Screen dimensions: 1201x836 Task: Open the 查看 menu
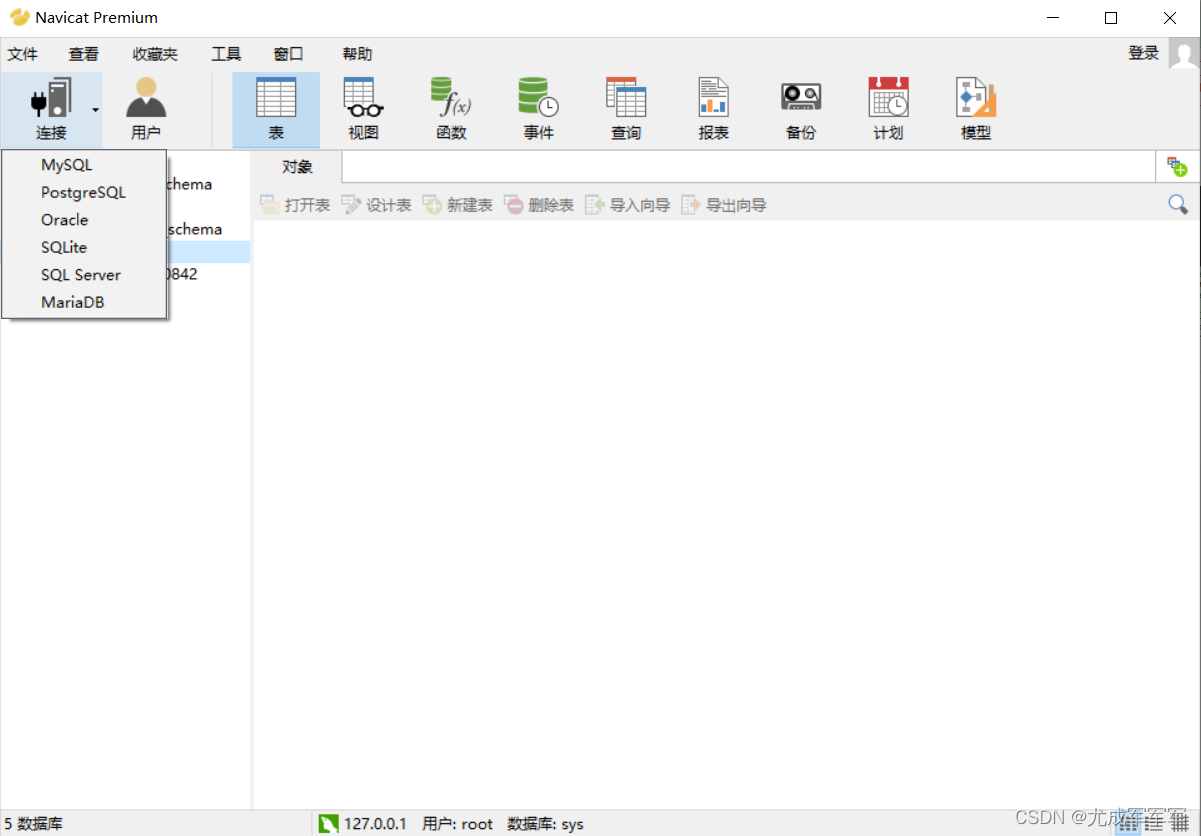(84, 54)
